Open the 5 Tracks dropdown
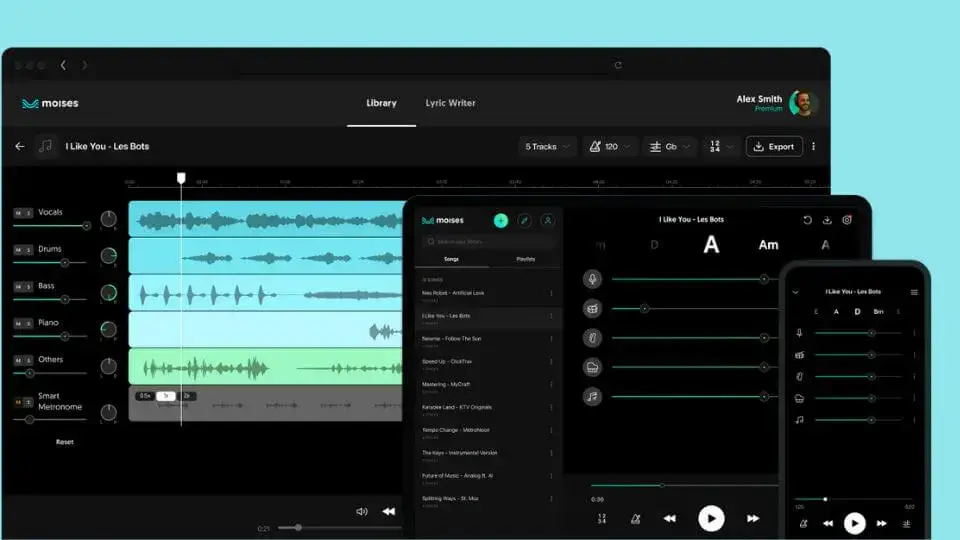 [x=547, y=146]
